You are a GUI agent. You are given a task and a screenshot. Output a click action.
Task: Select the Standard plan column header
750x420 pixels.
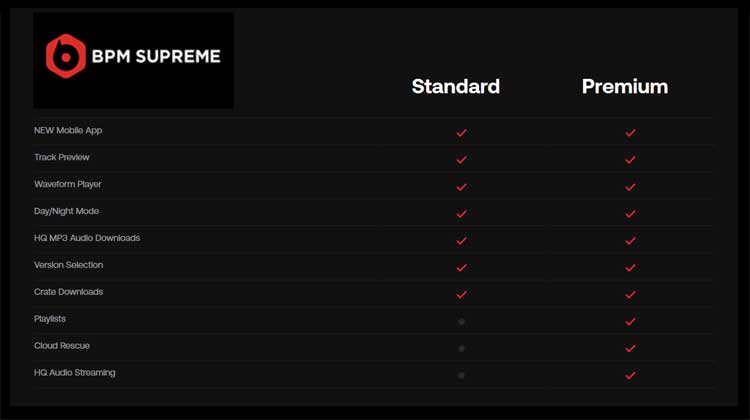[x=455, y=86]
